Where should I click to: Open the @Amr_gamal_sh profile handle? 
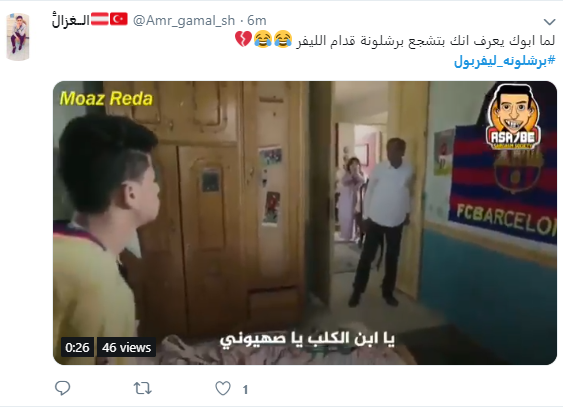[184, 20]
